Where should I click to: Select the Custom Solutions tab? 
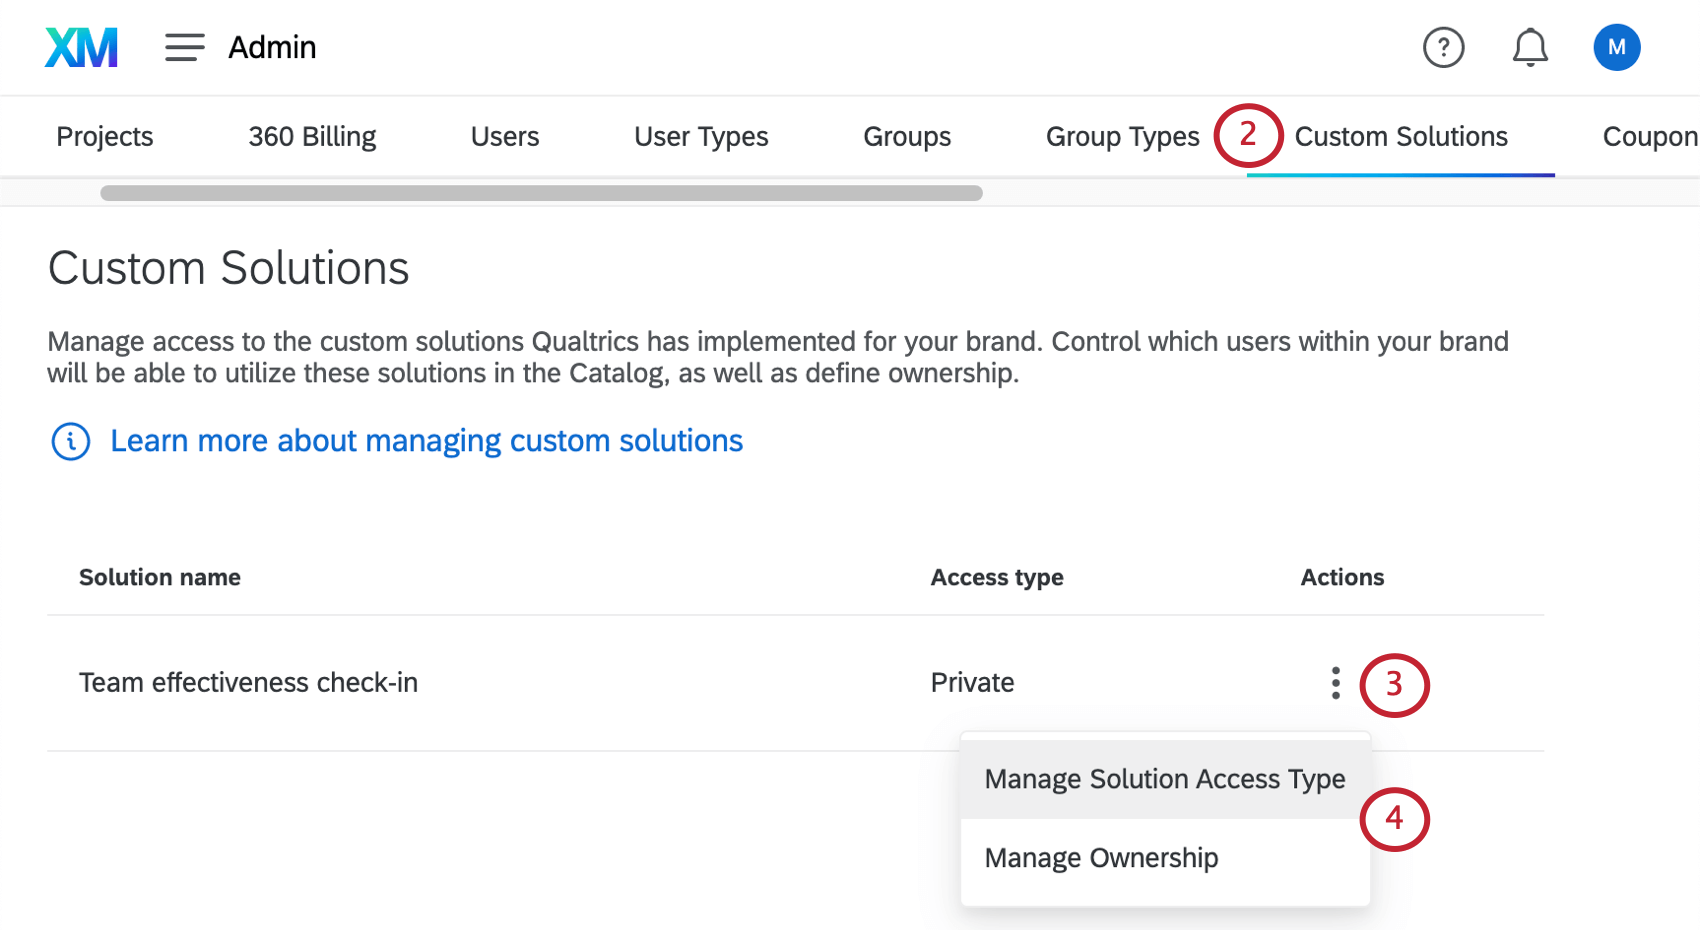[1400, 136]
